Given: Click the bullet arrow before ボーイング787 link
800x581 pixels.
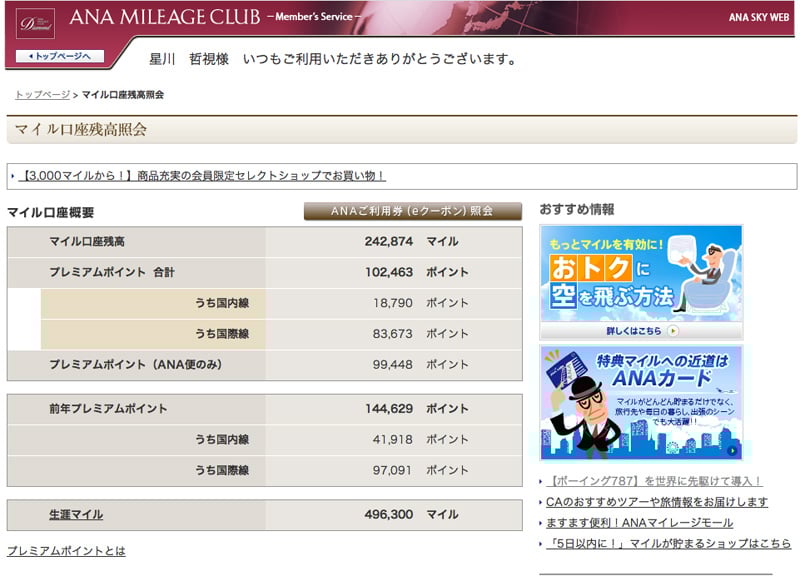Looking at the screenshot, I should pos(542,482).
